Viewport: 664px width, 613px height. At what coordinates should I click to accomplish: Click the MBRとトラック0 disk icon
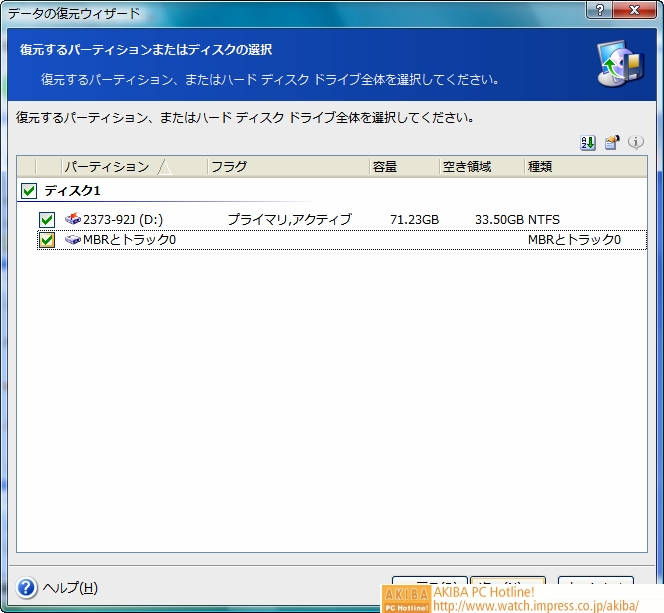pos(73,240)
